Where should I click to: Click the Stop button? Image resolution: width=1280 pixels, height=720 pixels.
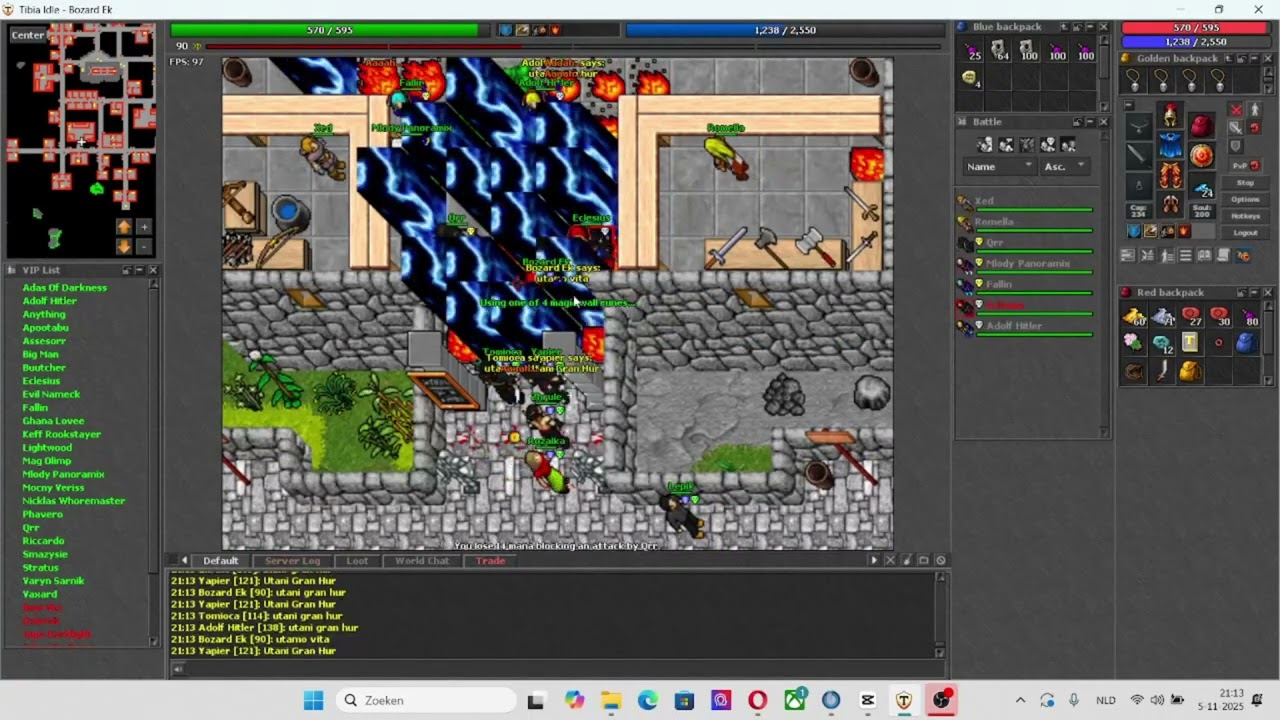pos(1245,183)
